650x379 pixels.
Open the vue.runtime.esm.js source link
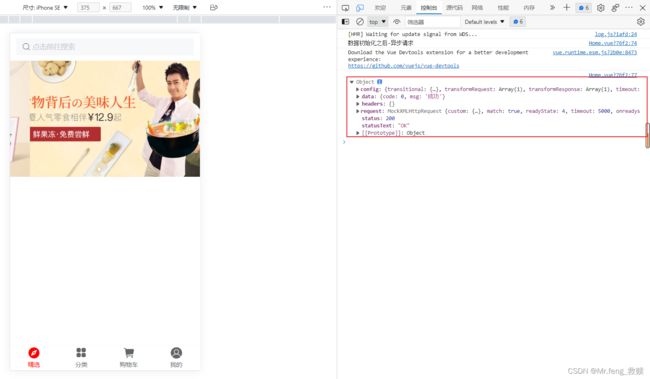tap(594, 53)
